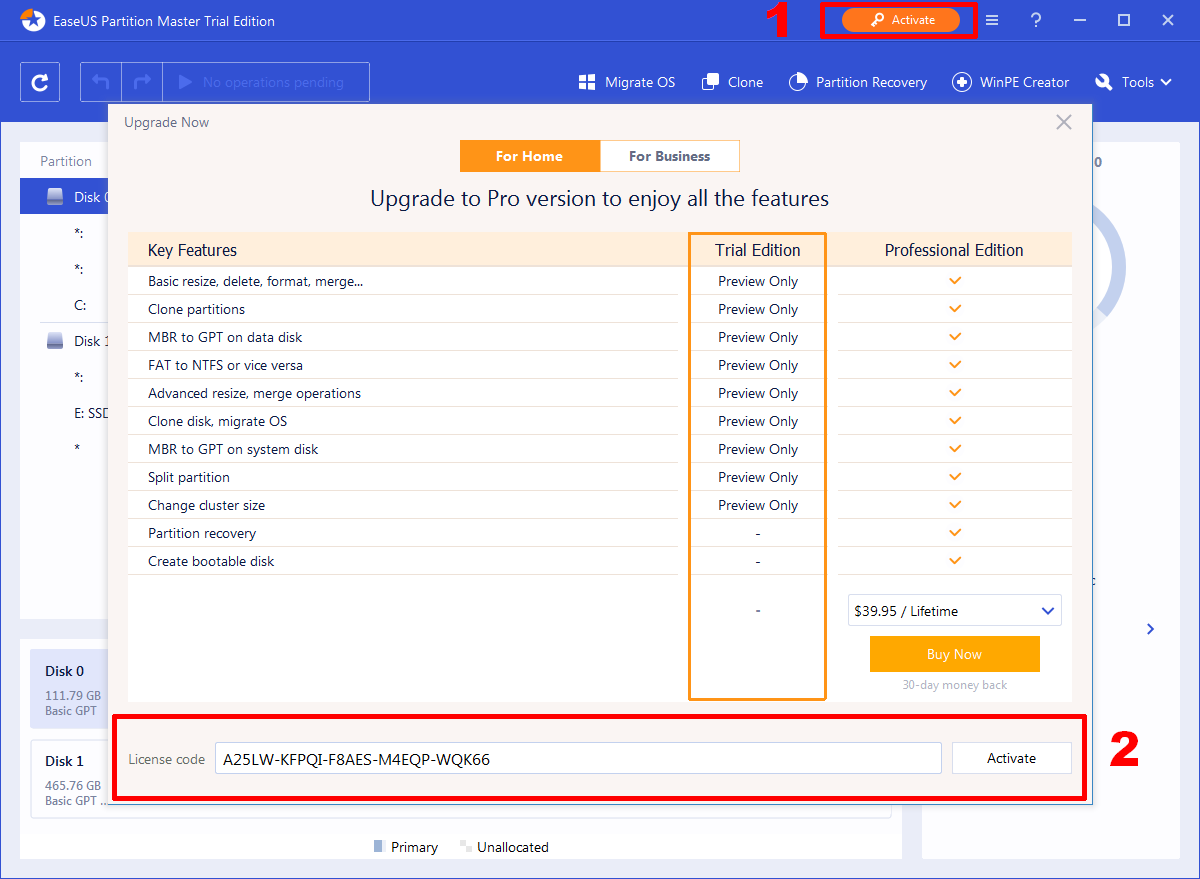Click Activate button beside license code
Image resolution: width=1200 pixels, height=879 pixels.
(1012, 758)
